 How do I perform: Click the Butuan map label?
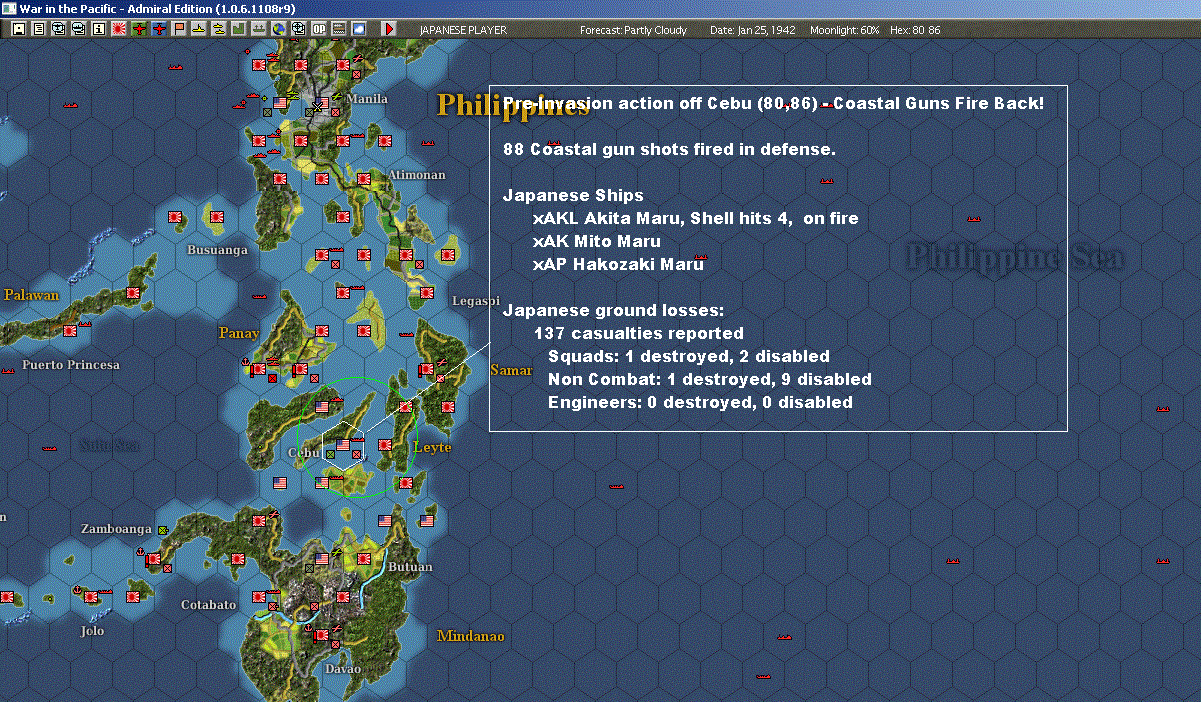tap(411, 567)
